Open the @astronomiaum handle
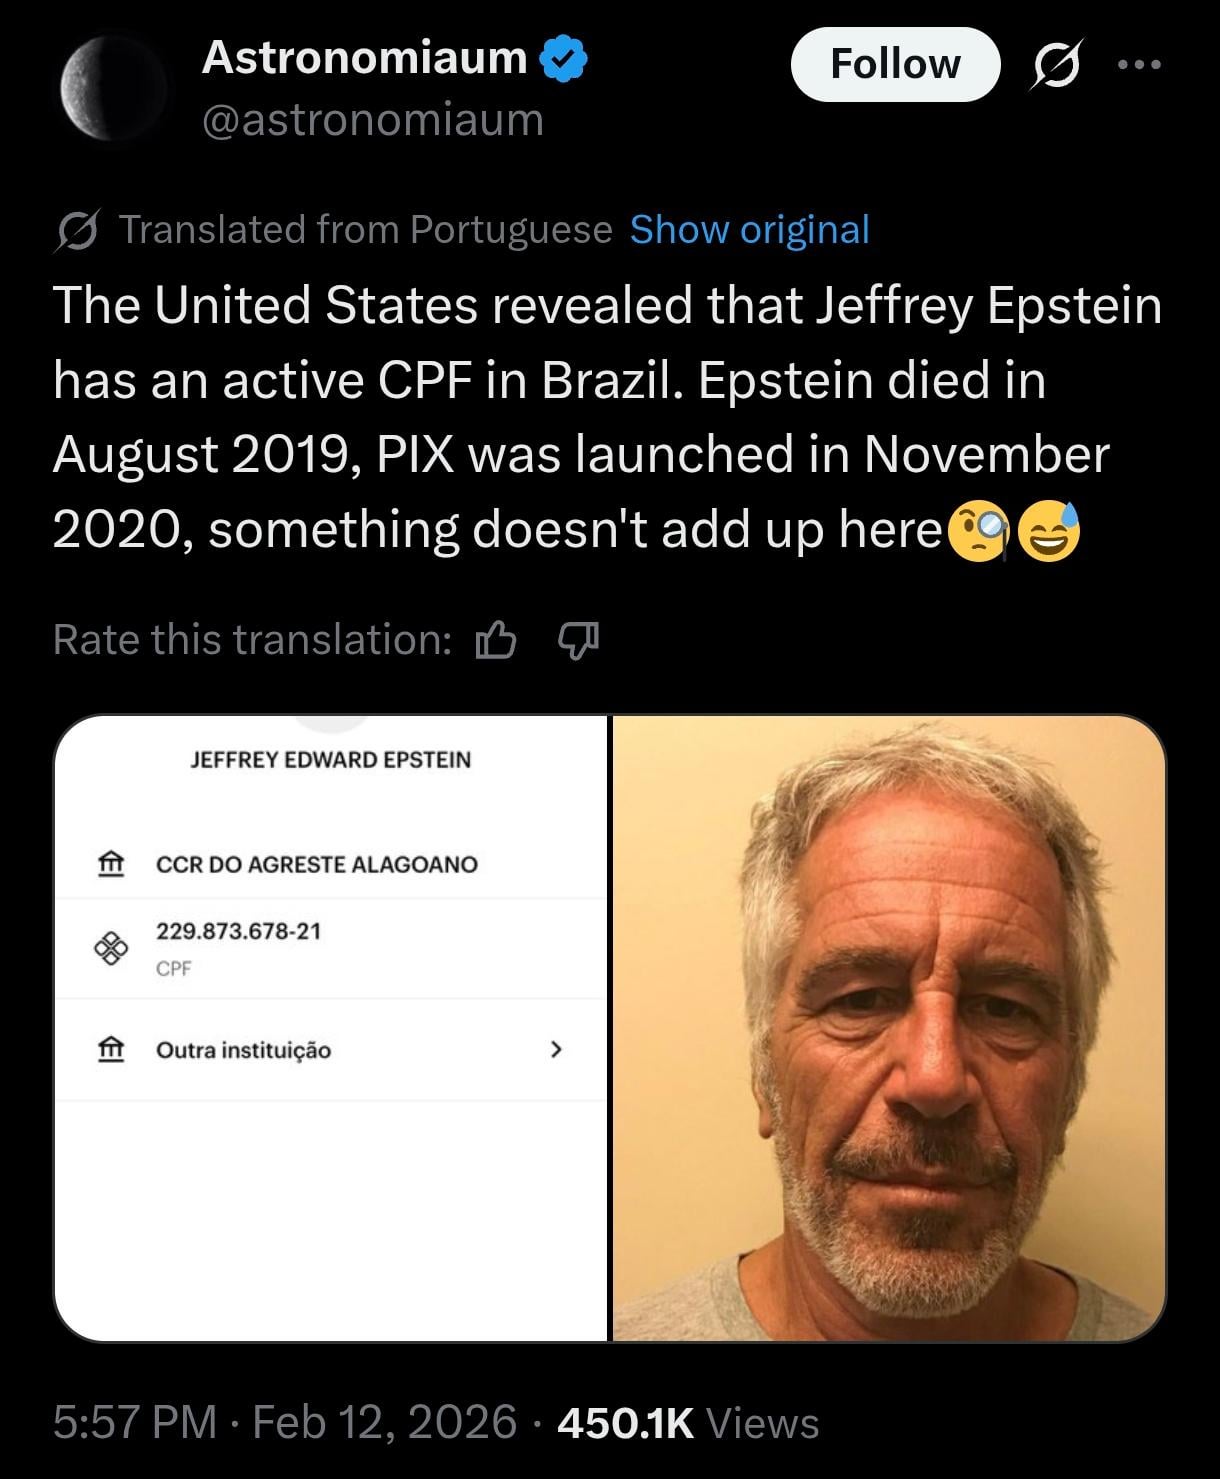1220x1479 pixels. 372,120
